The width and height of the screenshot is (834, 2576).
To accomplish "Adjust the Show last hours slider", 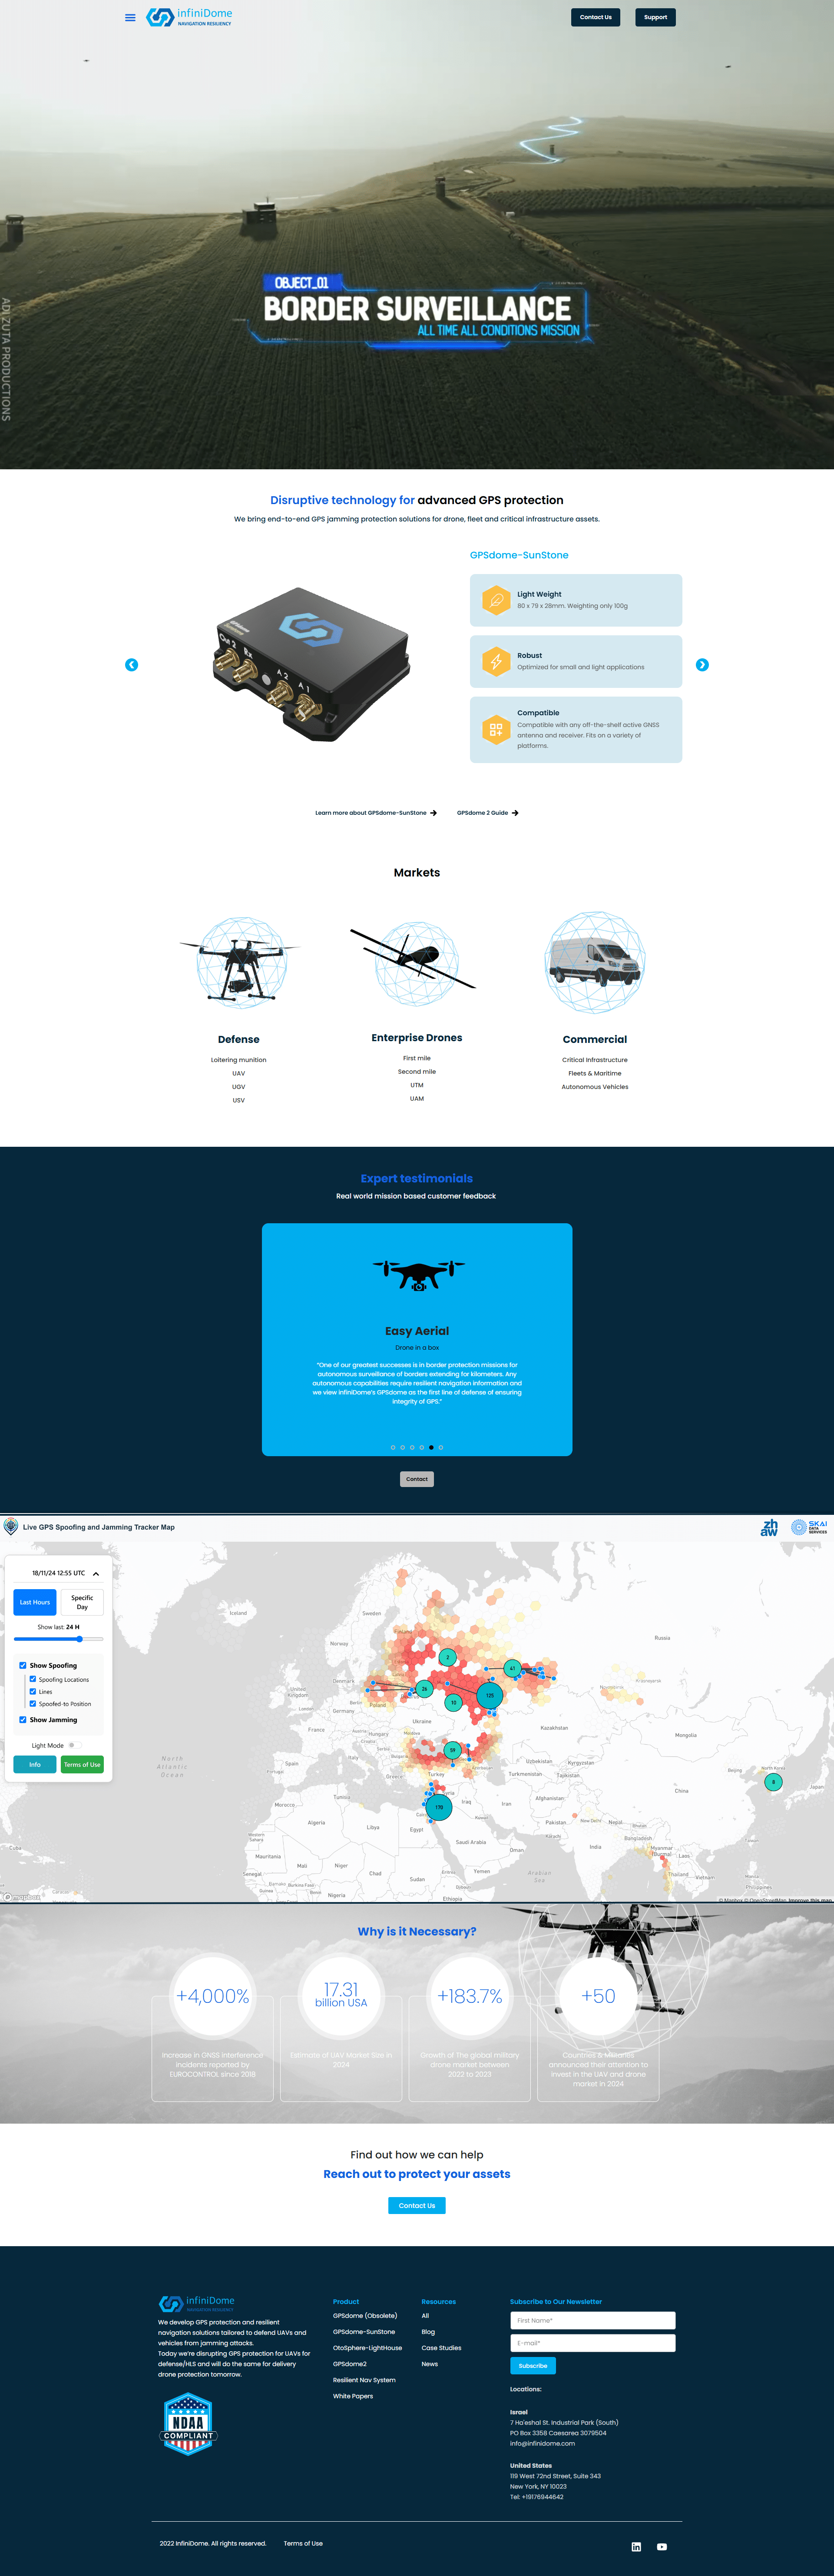I will (x=79, y=1639).
